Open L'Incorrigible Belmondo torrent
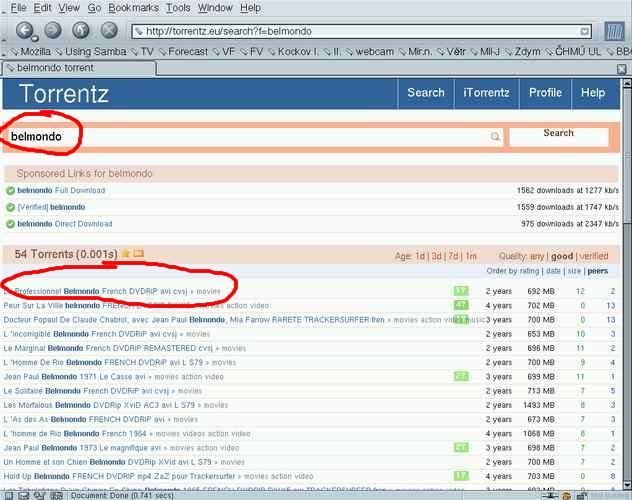Screen dimensions: 632x500 pyautogui.click(x=90, y=334)
